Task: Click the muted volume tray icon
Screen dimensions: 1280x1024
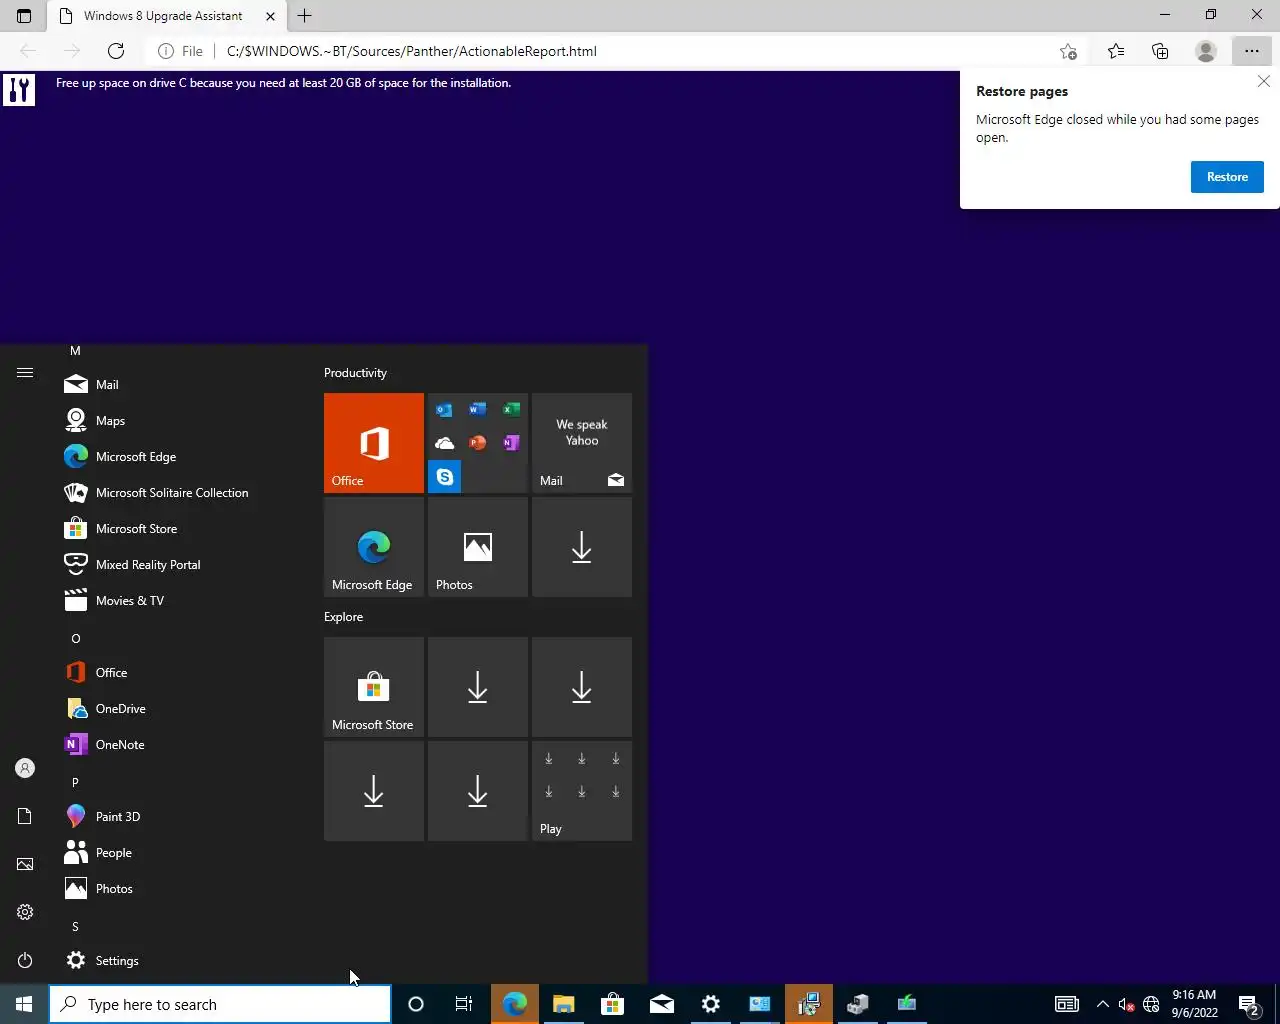Action: pyautogui.click(x=1126, y=1004)
